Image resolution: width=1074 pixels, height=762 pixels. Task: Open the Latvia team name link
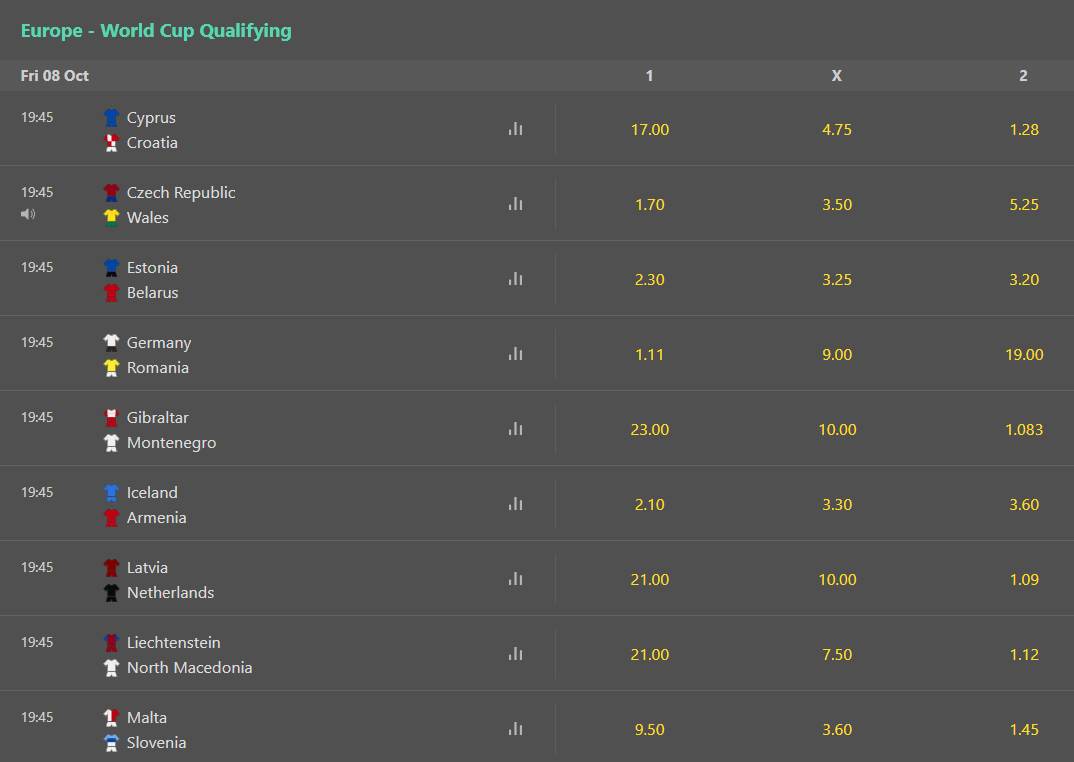[x=147, y=567]
